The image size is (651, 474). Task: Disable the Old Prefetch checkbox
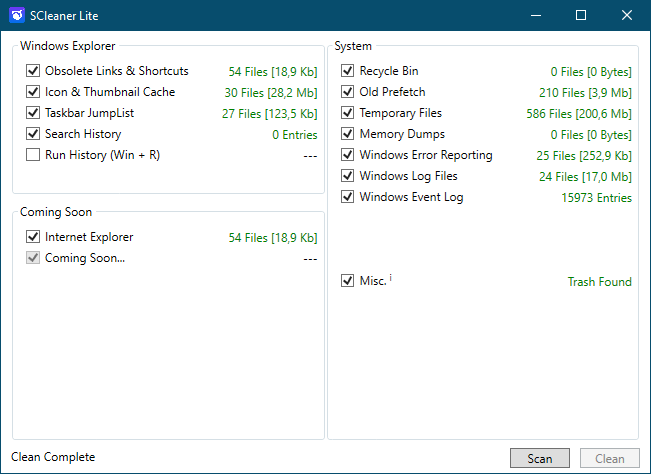pos(347,92)
